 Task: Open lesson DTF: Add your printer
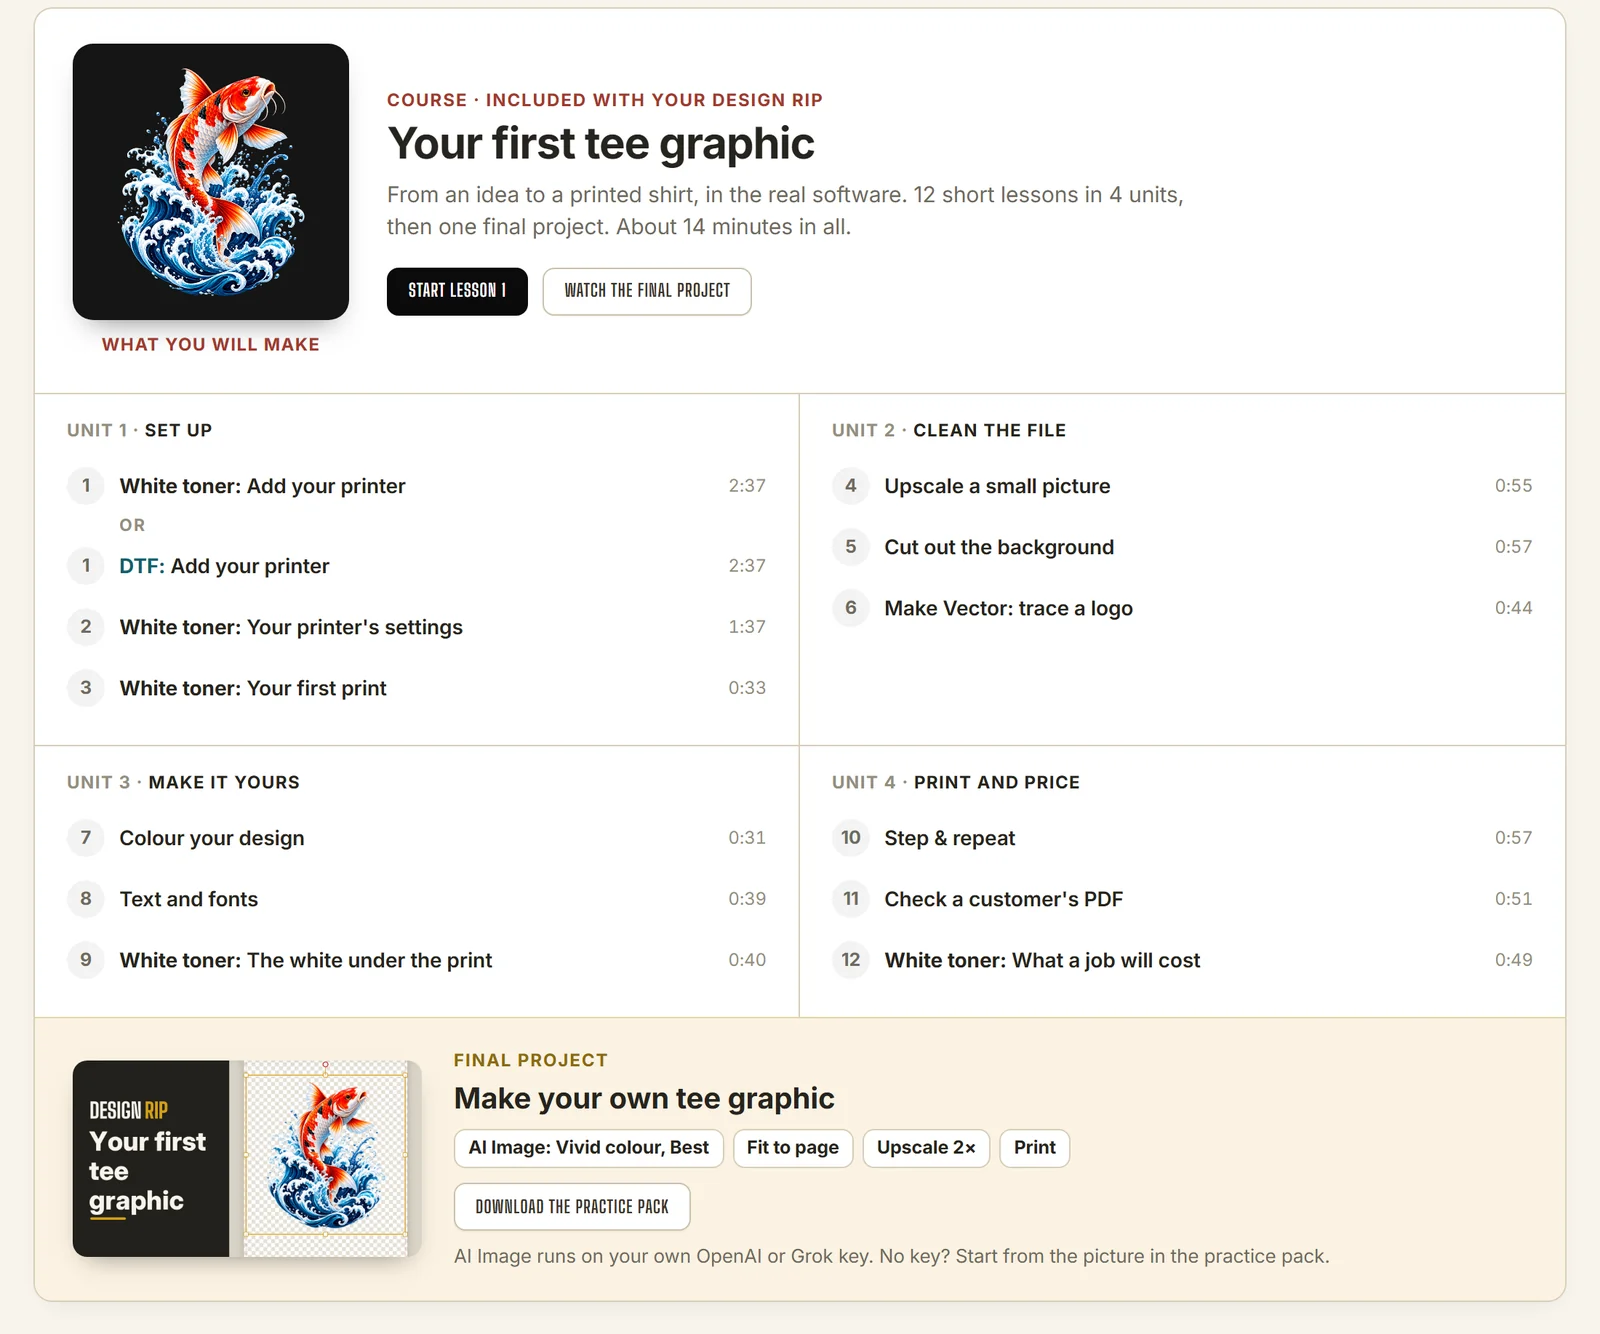[x=417, y=566]
